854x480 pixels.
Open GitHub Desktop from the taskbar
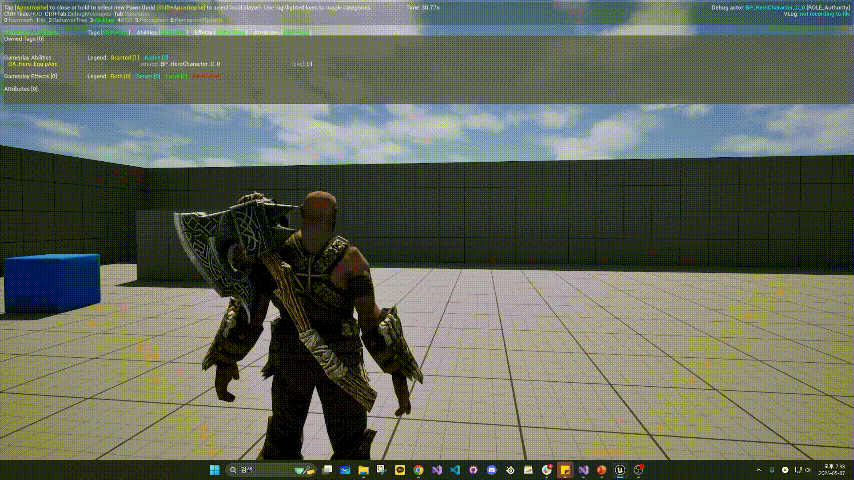[473, 470]
